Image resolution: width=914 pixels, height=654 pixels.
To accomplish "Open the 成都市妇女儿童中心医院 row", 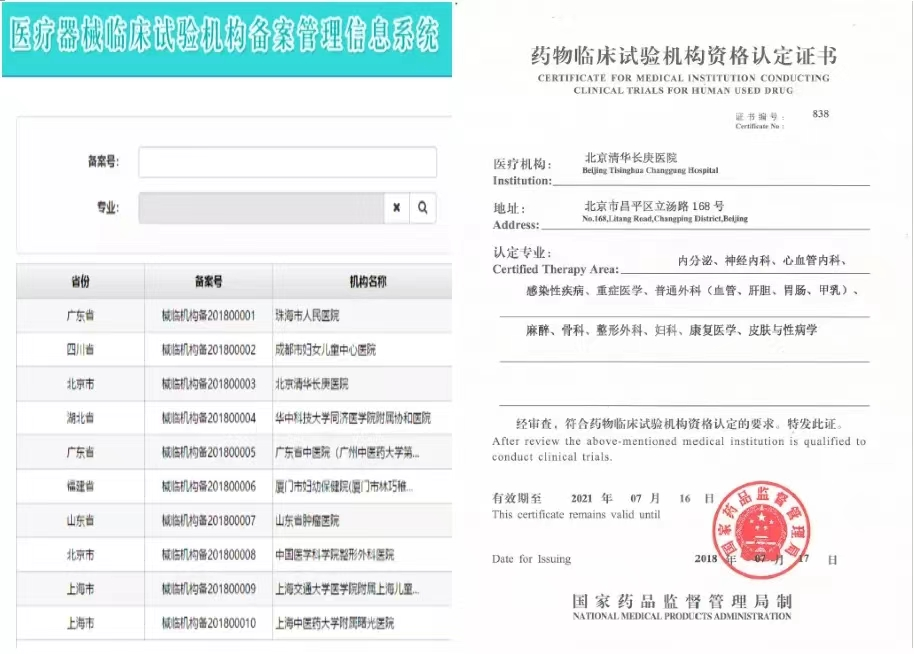I will point(325,350).
